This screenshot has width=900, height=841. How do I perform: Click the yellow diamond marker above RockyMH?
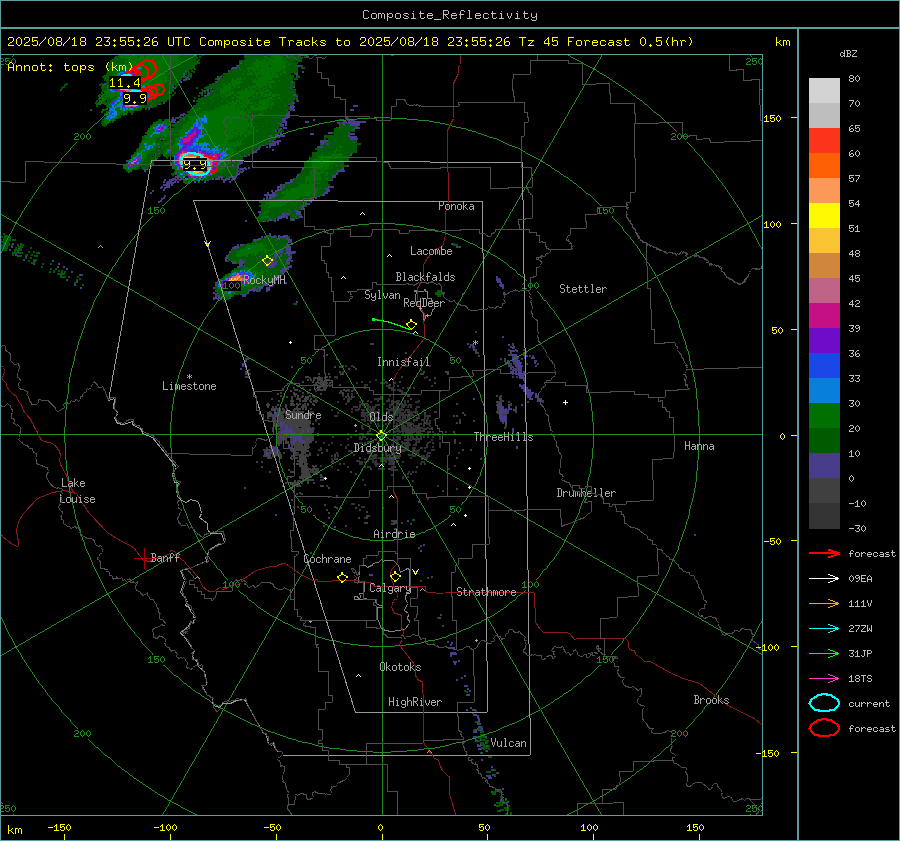267,261
